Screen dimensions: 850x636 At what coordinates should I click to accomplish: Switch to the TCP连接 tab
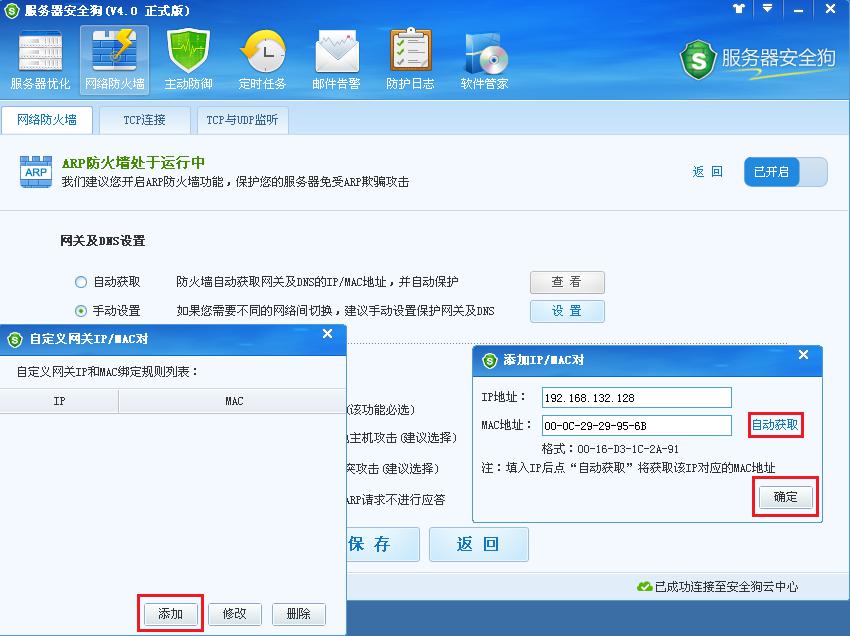[143, 119]
